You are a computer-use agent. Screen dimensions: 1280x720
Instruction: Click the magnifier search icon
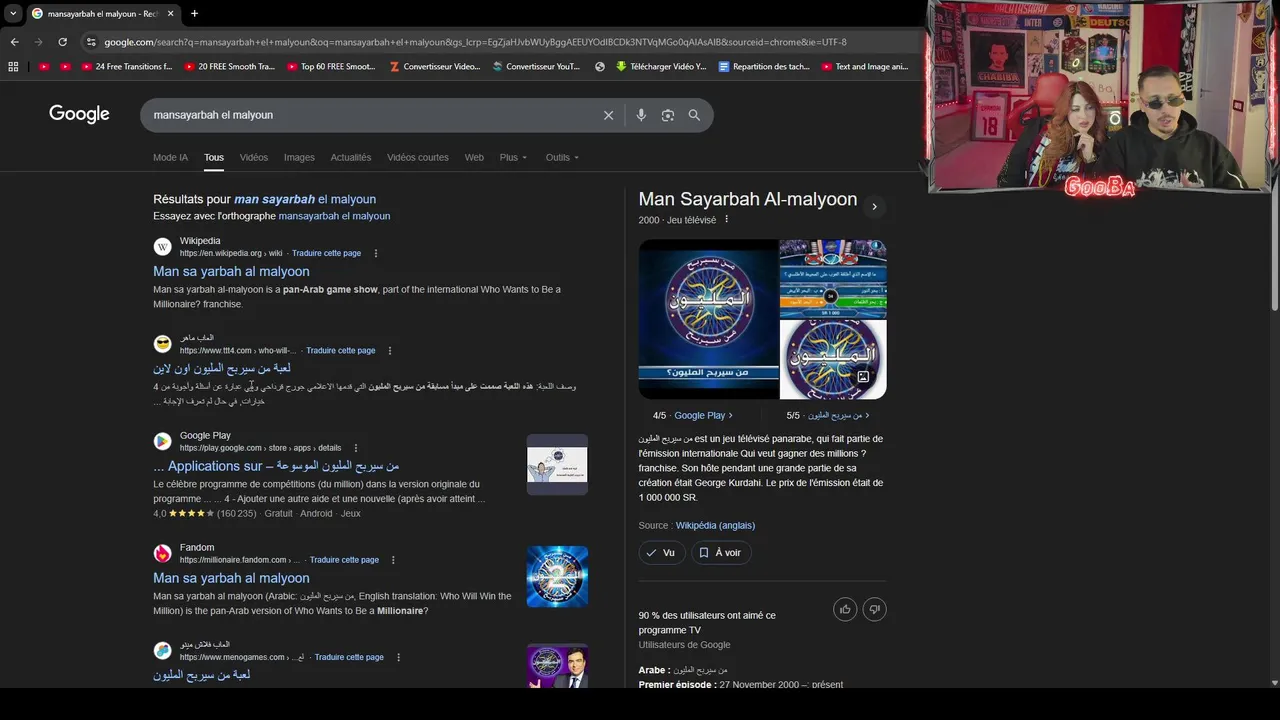click(694, 115)
